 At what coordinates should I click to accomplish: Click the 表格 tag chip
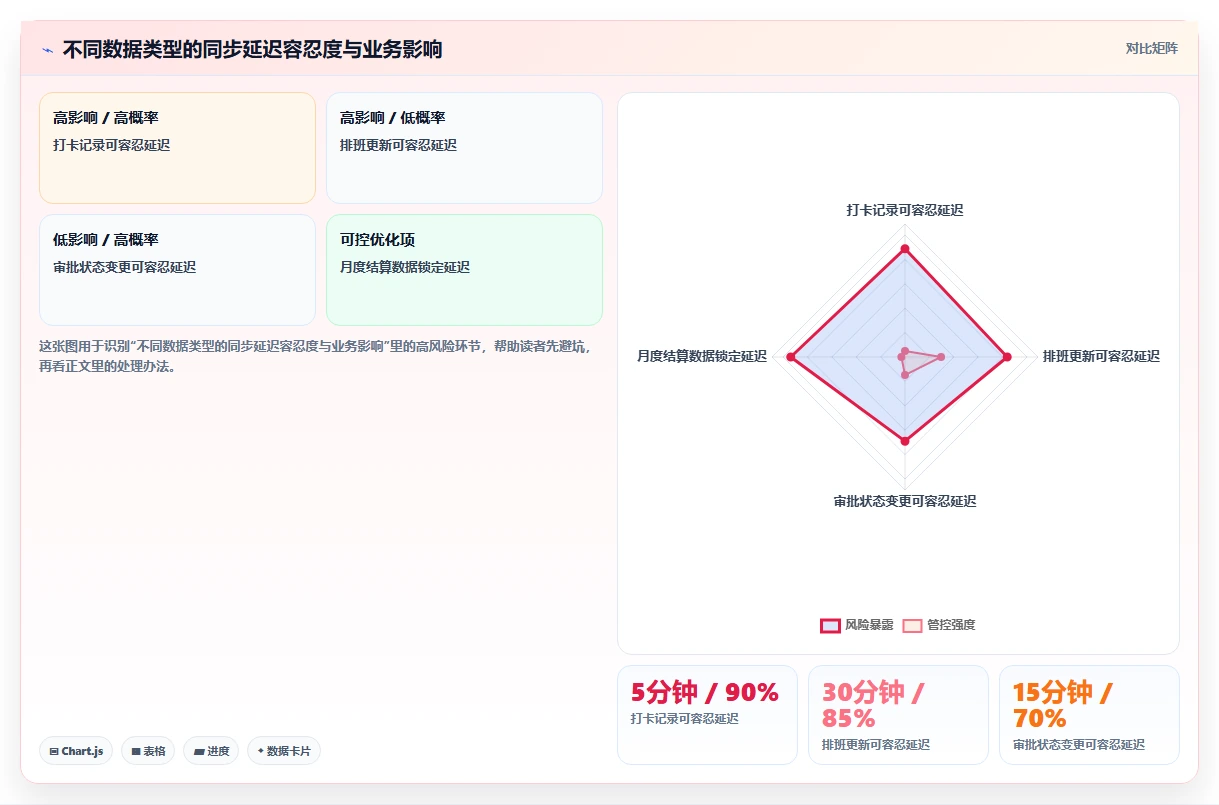click(x=148, y=751)
